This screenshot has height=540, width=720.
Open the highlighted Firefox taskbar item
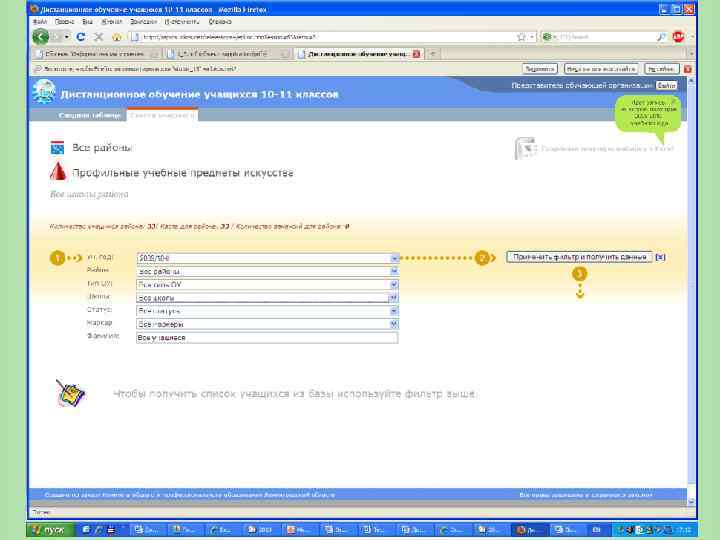pyautogui.click(x=529, y=530)
